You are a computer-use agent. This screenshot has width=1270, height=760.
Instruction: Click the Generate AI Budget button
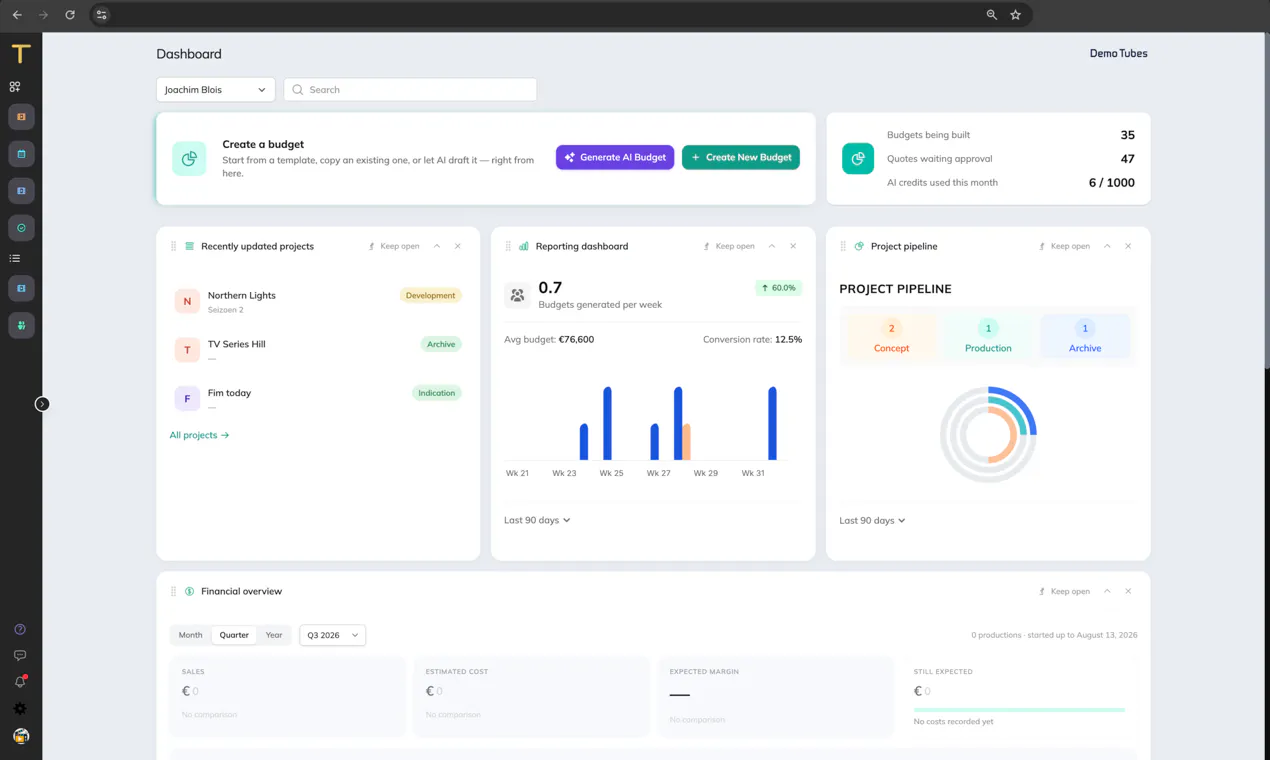click(615, 157)
